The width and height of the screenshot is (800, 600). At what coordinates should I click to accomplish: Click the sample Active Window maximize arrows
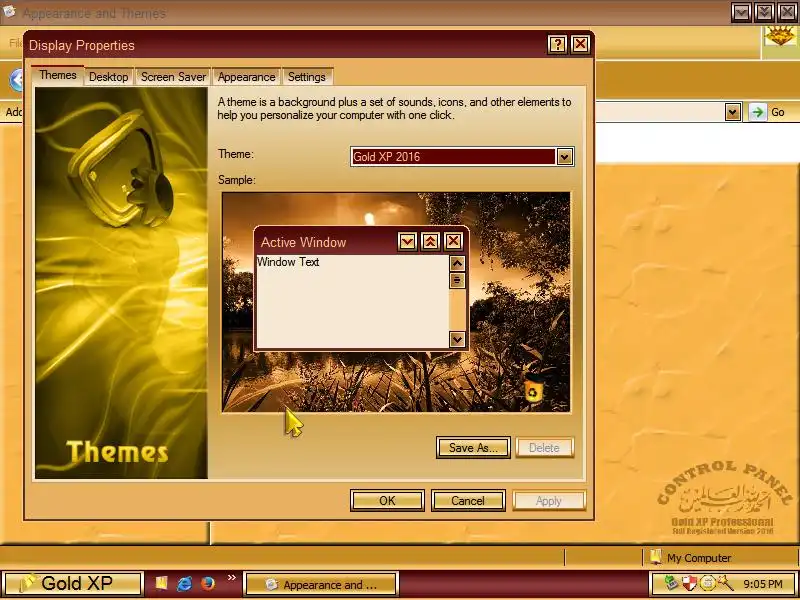coord(430,241)
